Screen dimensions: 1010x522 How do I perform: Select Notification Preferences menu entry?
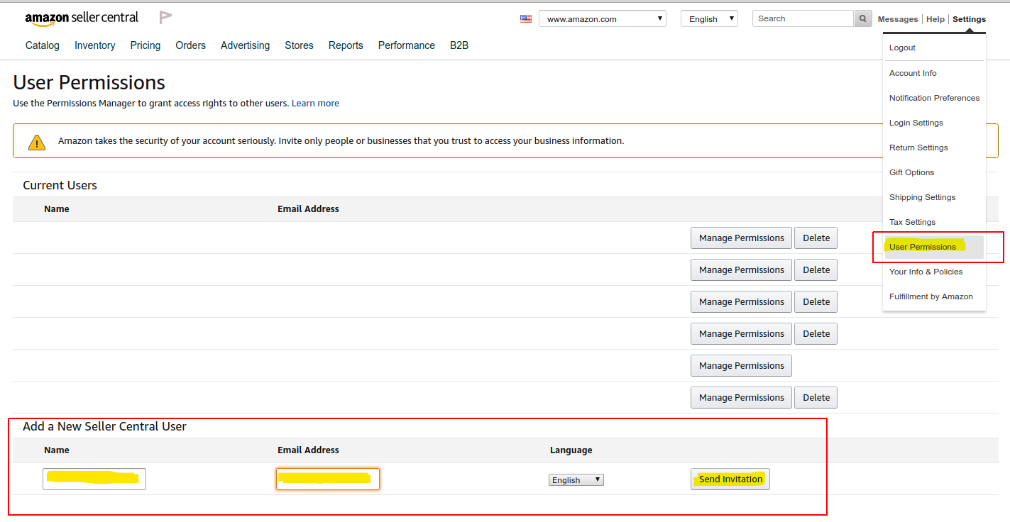point(934,98)
